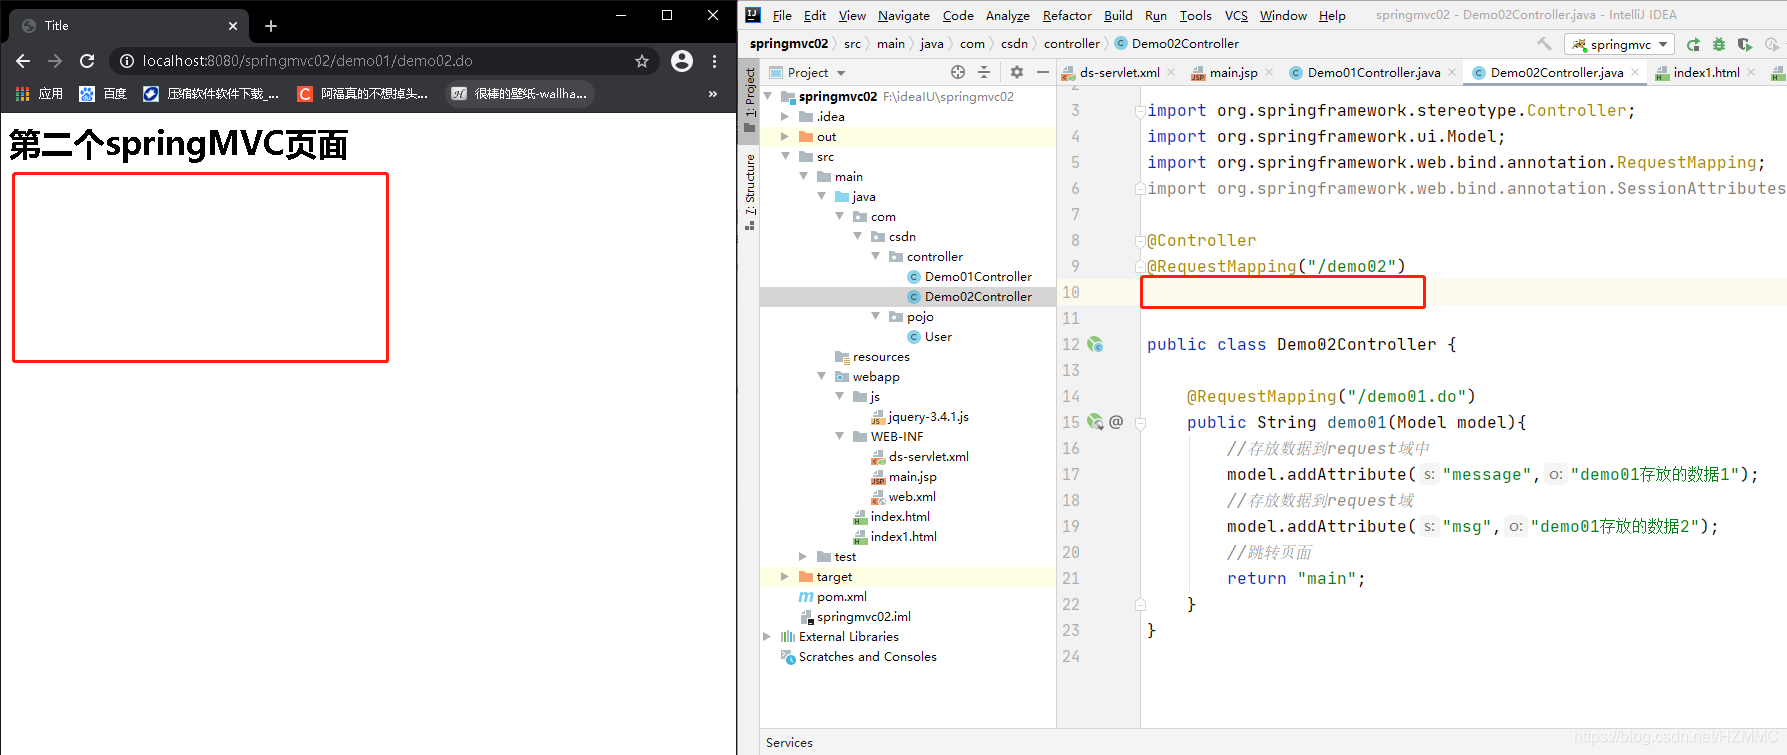Close the main.jsp editor tab
The image size is (1787, 755).
pos(1269,72)
